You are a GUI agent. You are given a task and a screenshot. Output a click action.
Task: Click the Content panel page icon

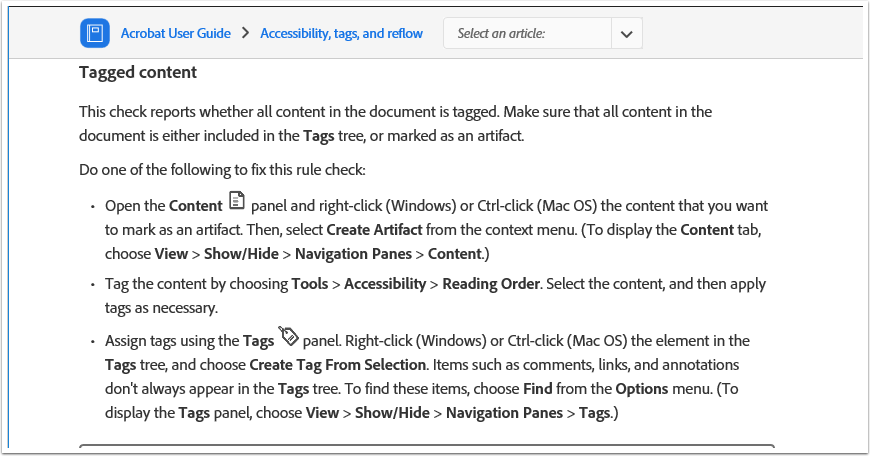(x=237, y=200)
